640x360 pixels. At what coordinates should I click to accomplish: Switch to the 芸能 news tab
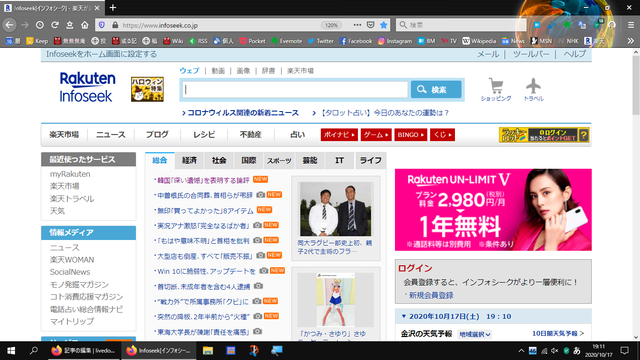pyautogui.click(x=309, y=160)
